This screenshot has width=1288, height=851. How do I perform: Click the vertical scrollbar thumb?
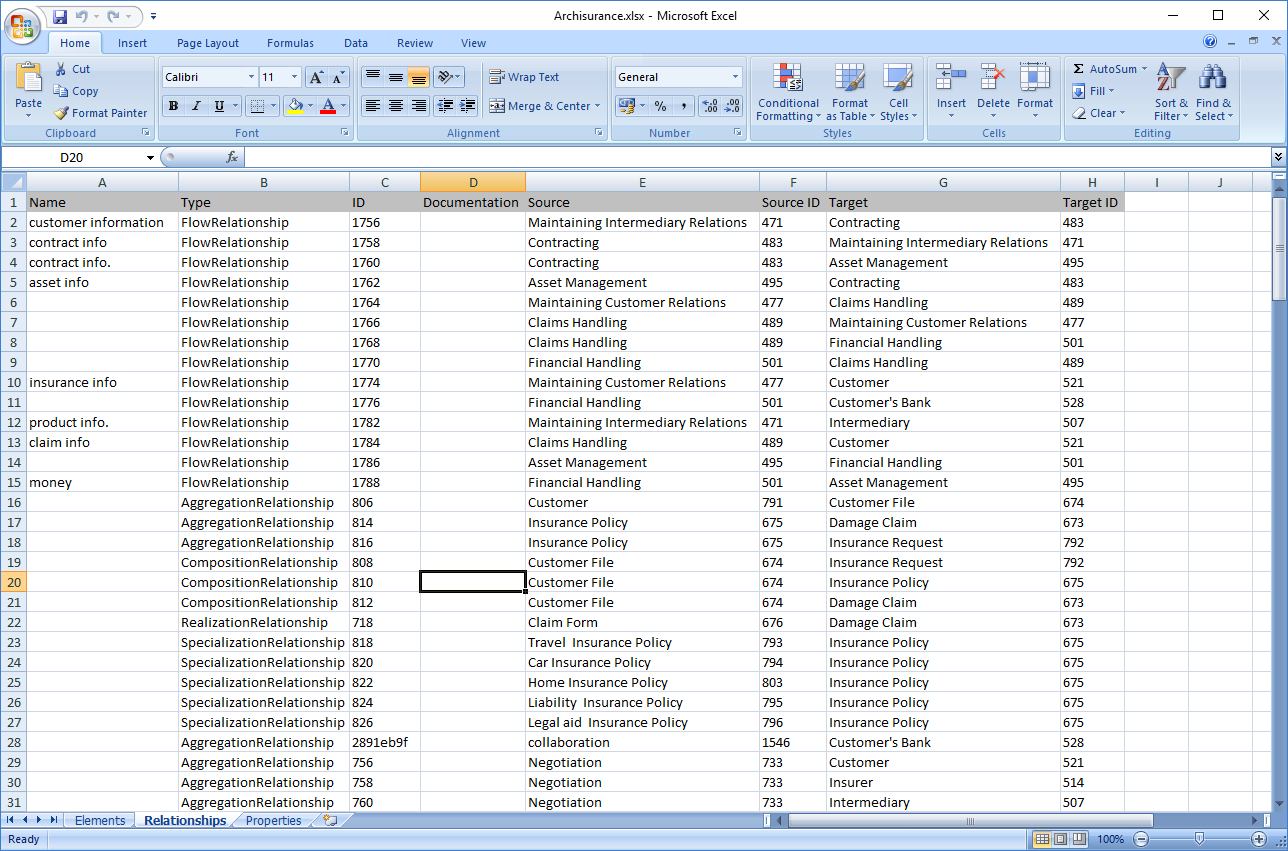coord(1279,249)
